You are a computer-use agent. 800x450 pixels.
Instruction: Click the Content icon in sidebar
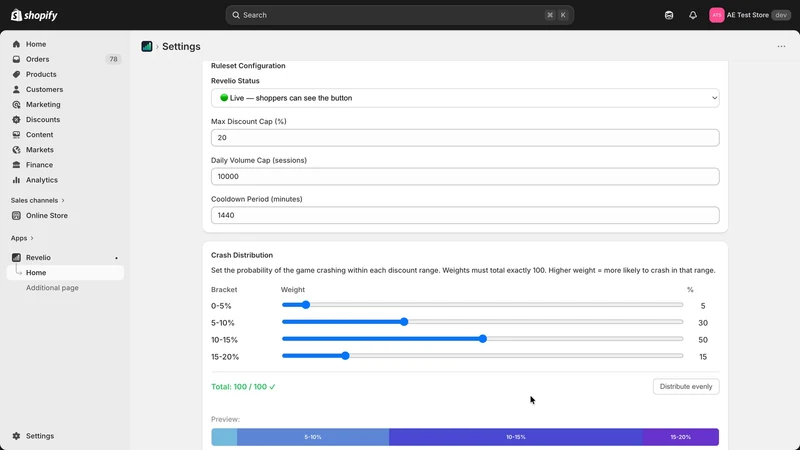tap(16, 135)
